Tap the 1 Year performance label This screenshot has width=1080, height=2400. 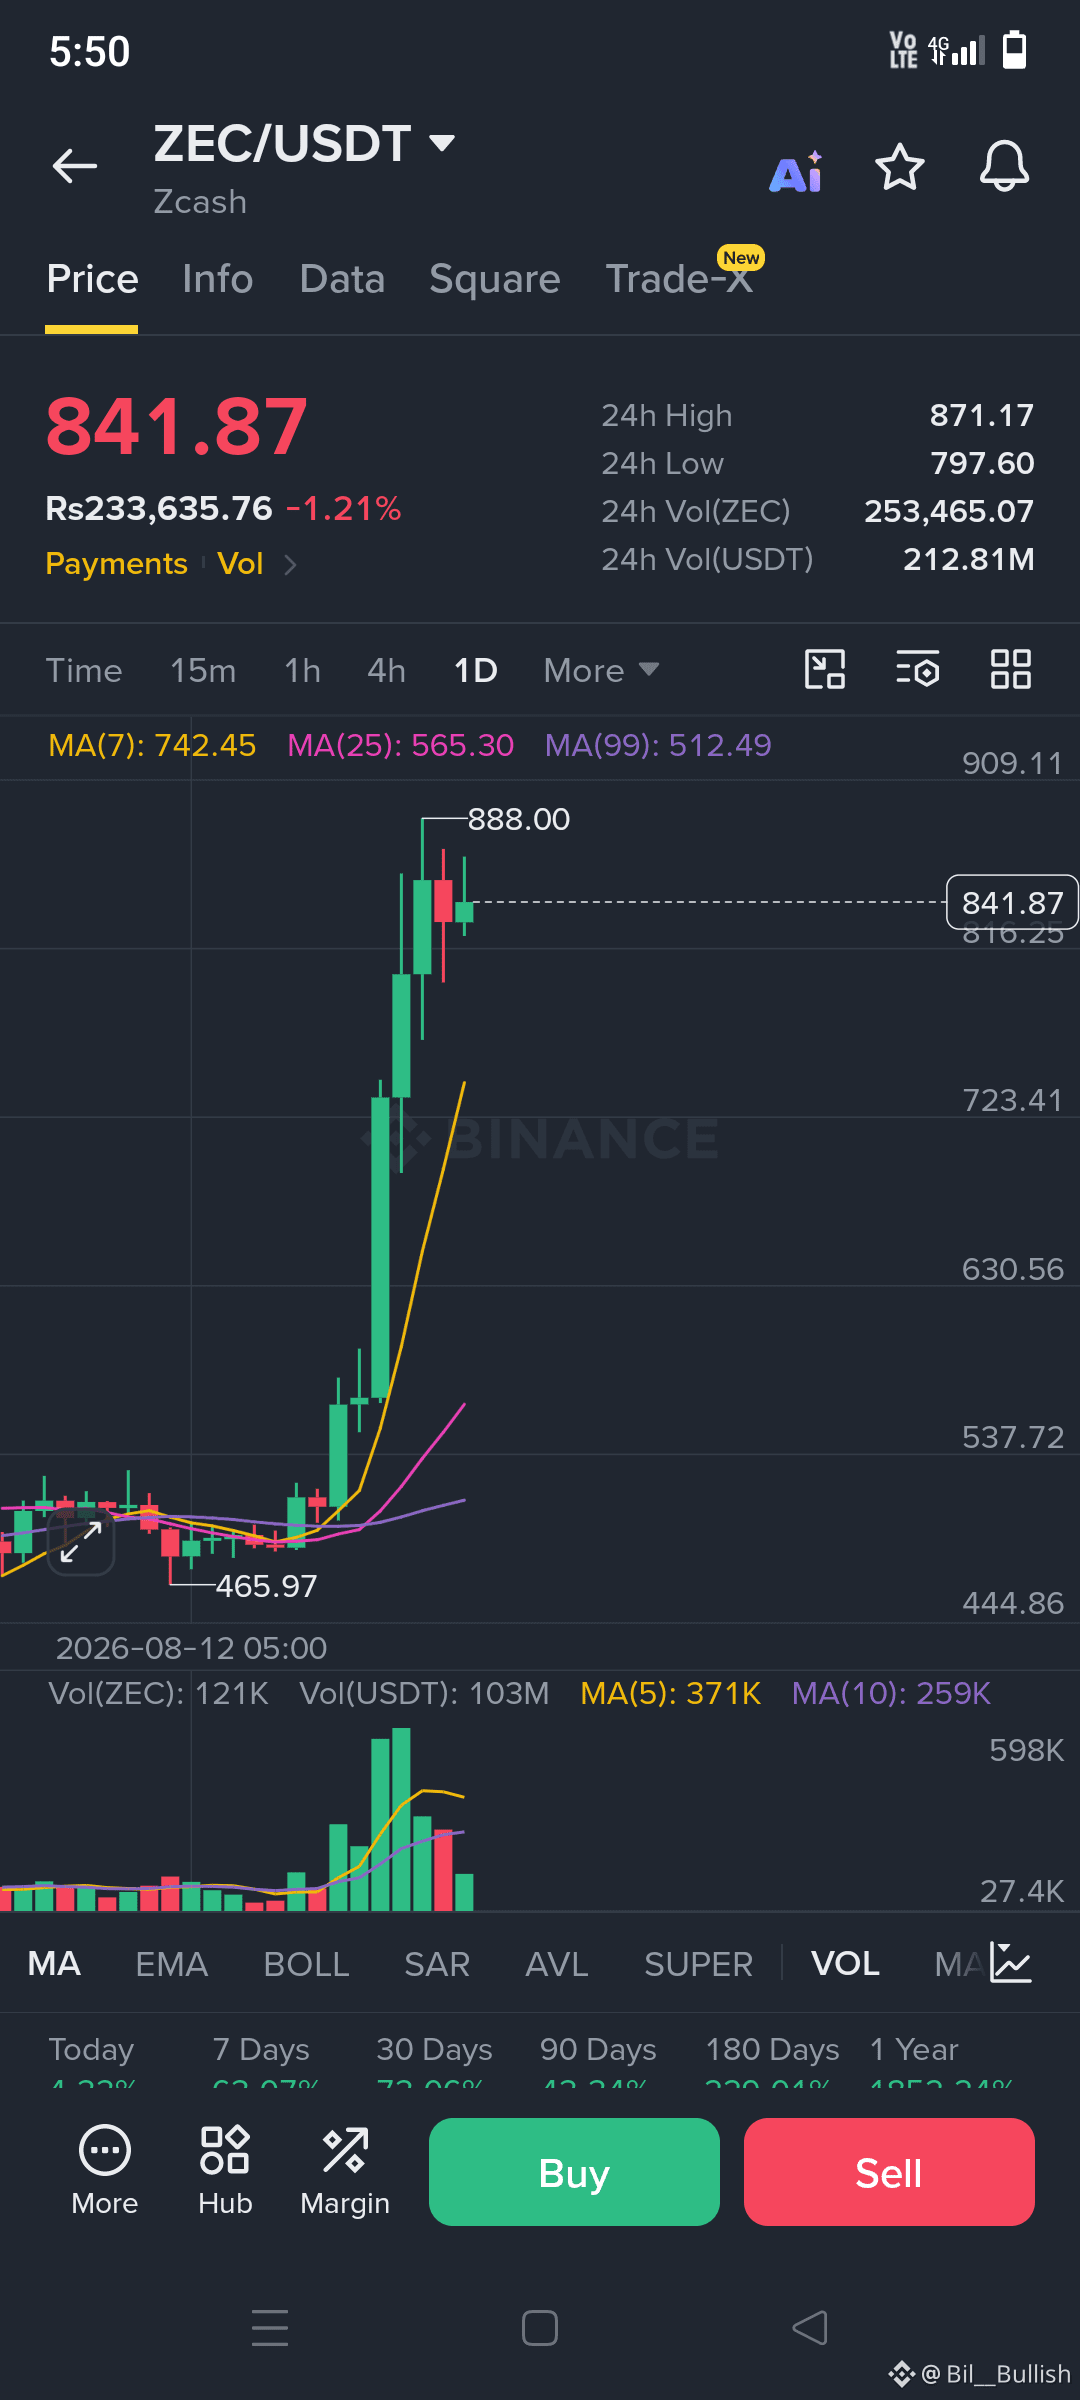914,2049
